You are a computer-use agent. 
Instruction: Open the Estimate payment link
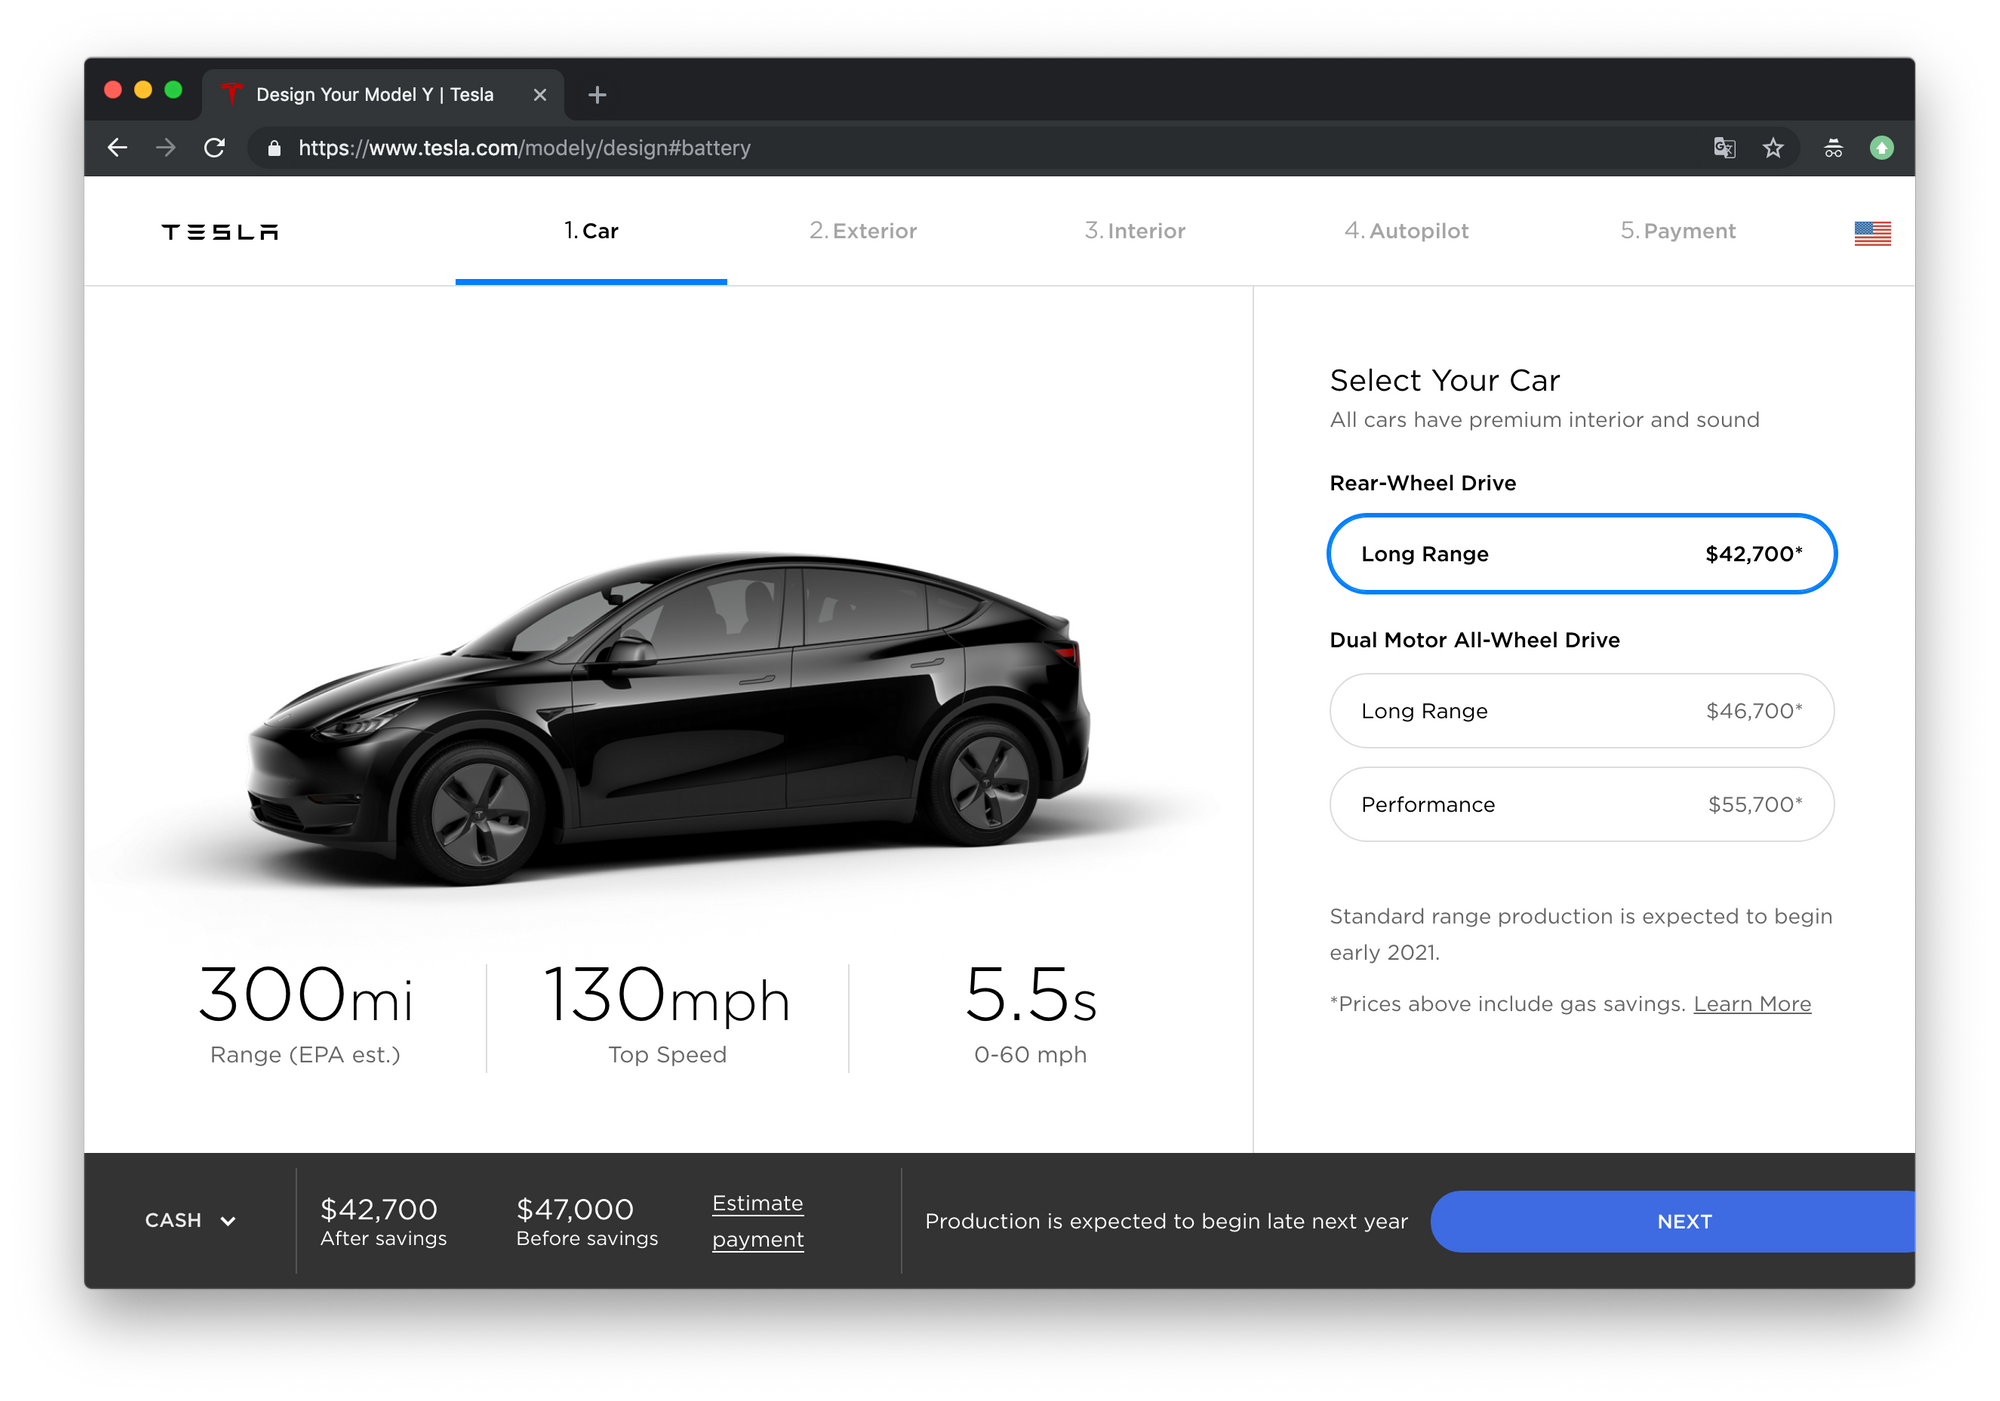758,1221
